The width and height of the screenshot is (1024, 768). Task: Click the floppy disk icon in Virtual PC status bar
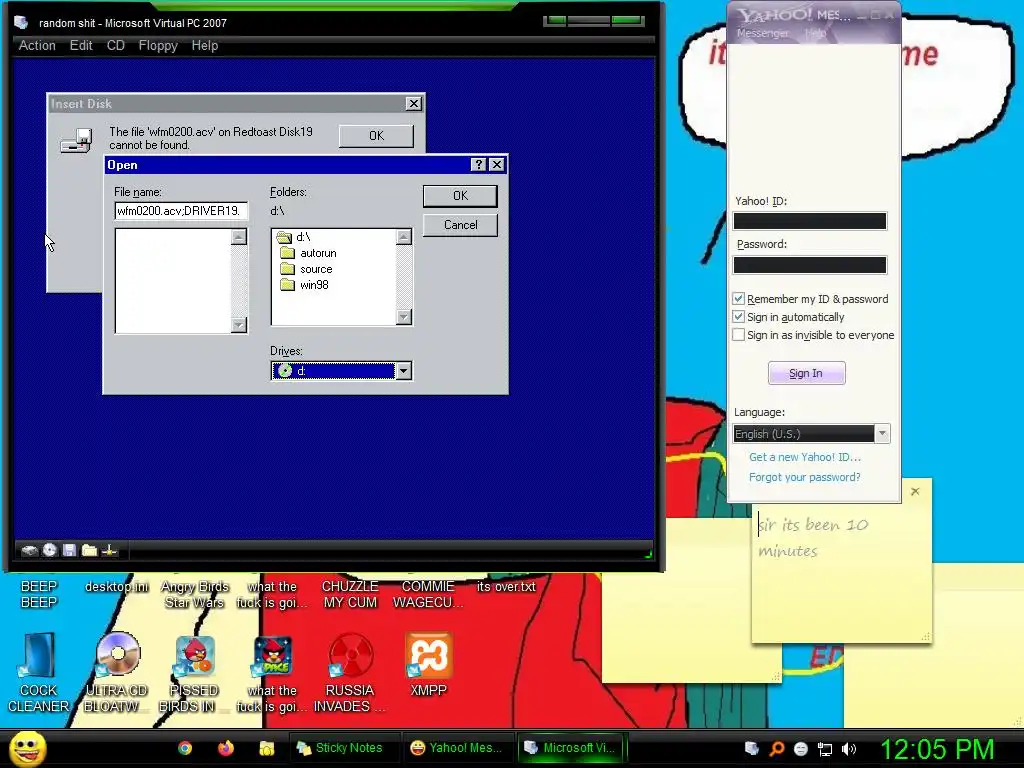tap(69, 550)
